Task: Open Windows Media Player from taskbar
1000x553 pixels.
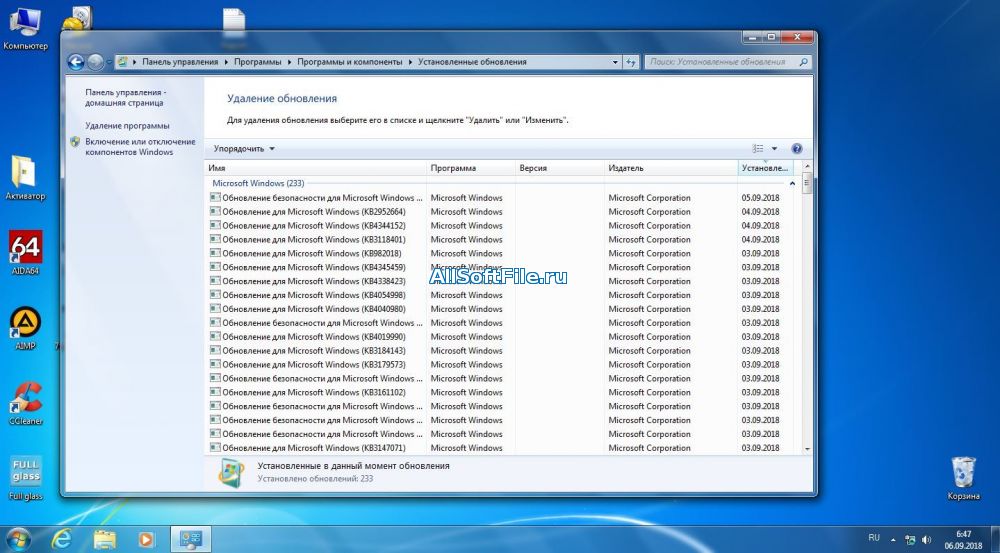Action: (x=146, y=538)
